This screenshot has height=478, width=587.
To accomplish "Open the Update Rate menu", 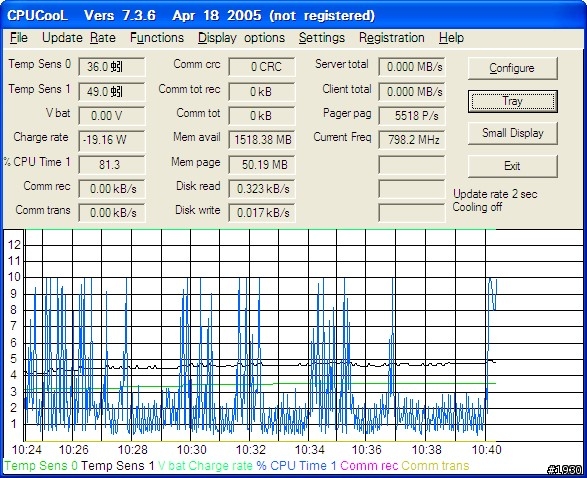I will tap(79, 38).
